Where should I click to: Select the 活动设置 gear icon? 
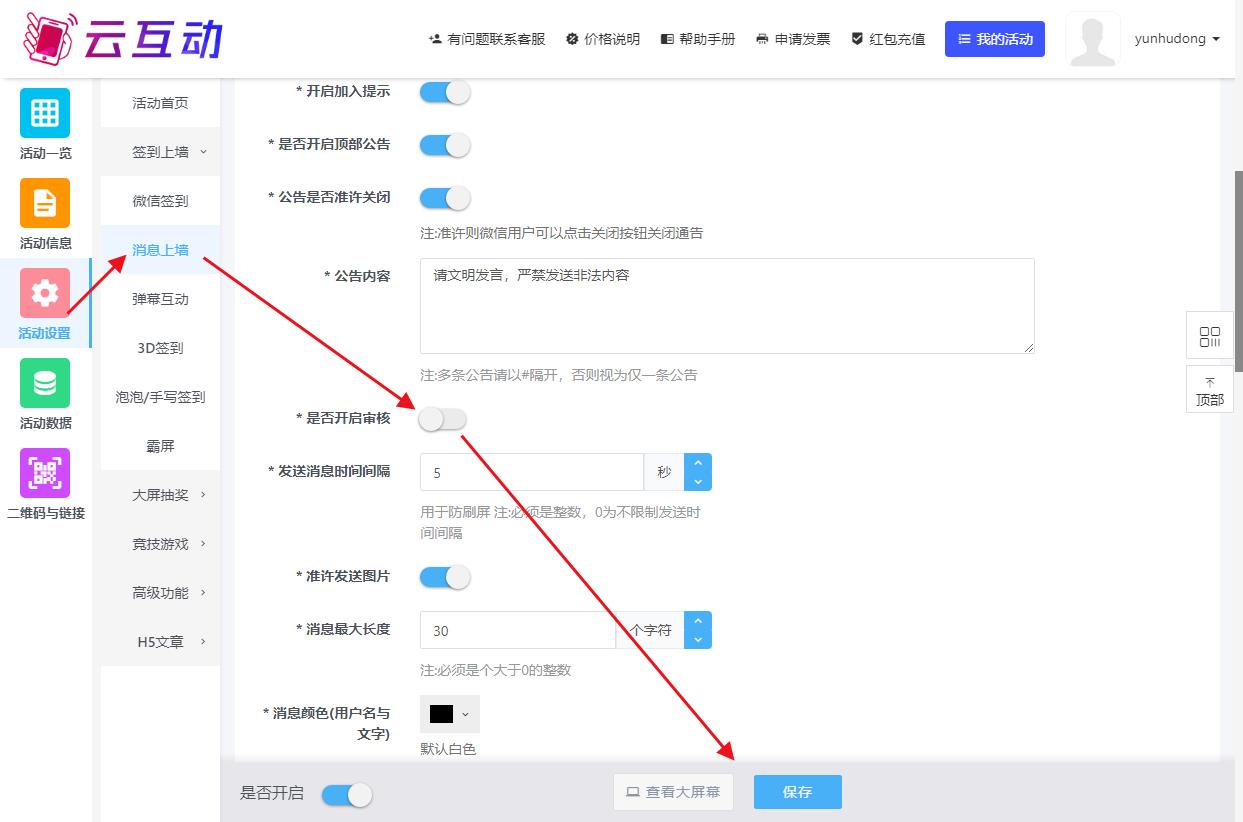point(45,293)
